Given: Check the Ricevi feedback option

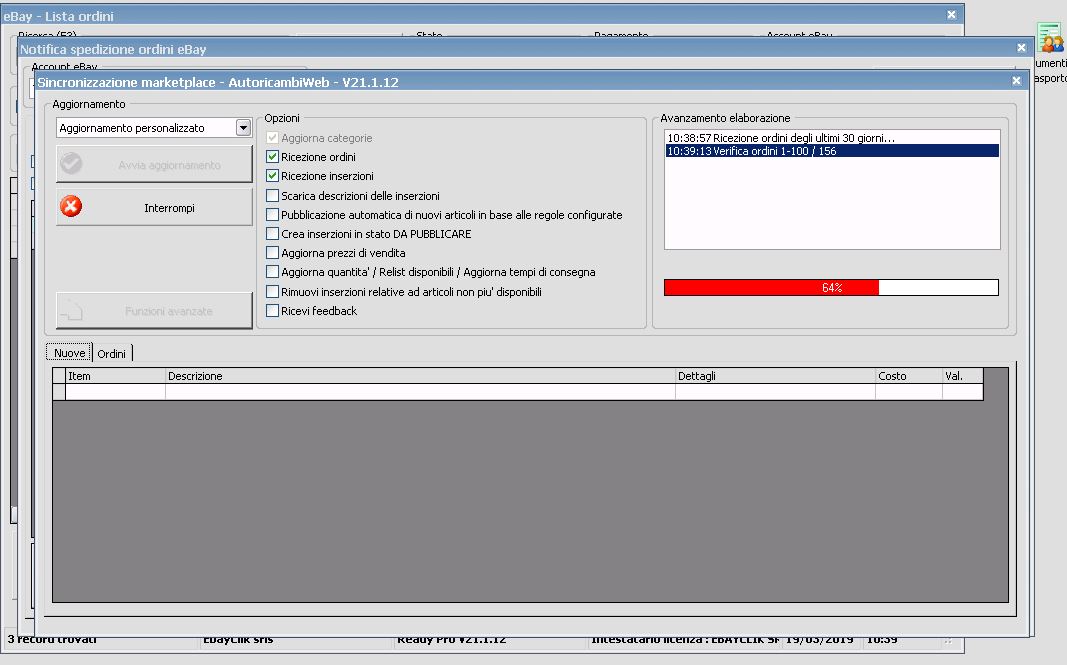Looking at the screenshot, I should coord(272,310).
